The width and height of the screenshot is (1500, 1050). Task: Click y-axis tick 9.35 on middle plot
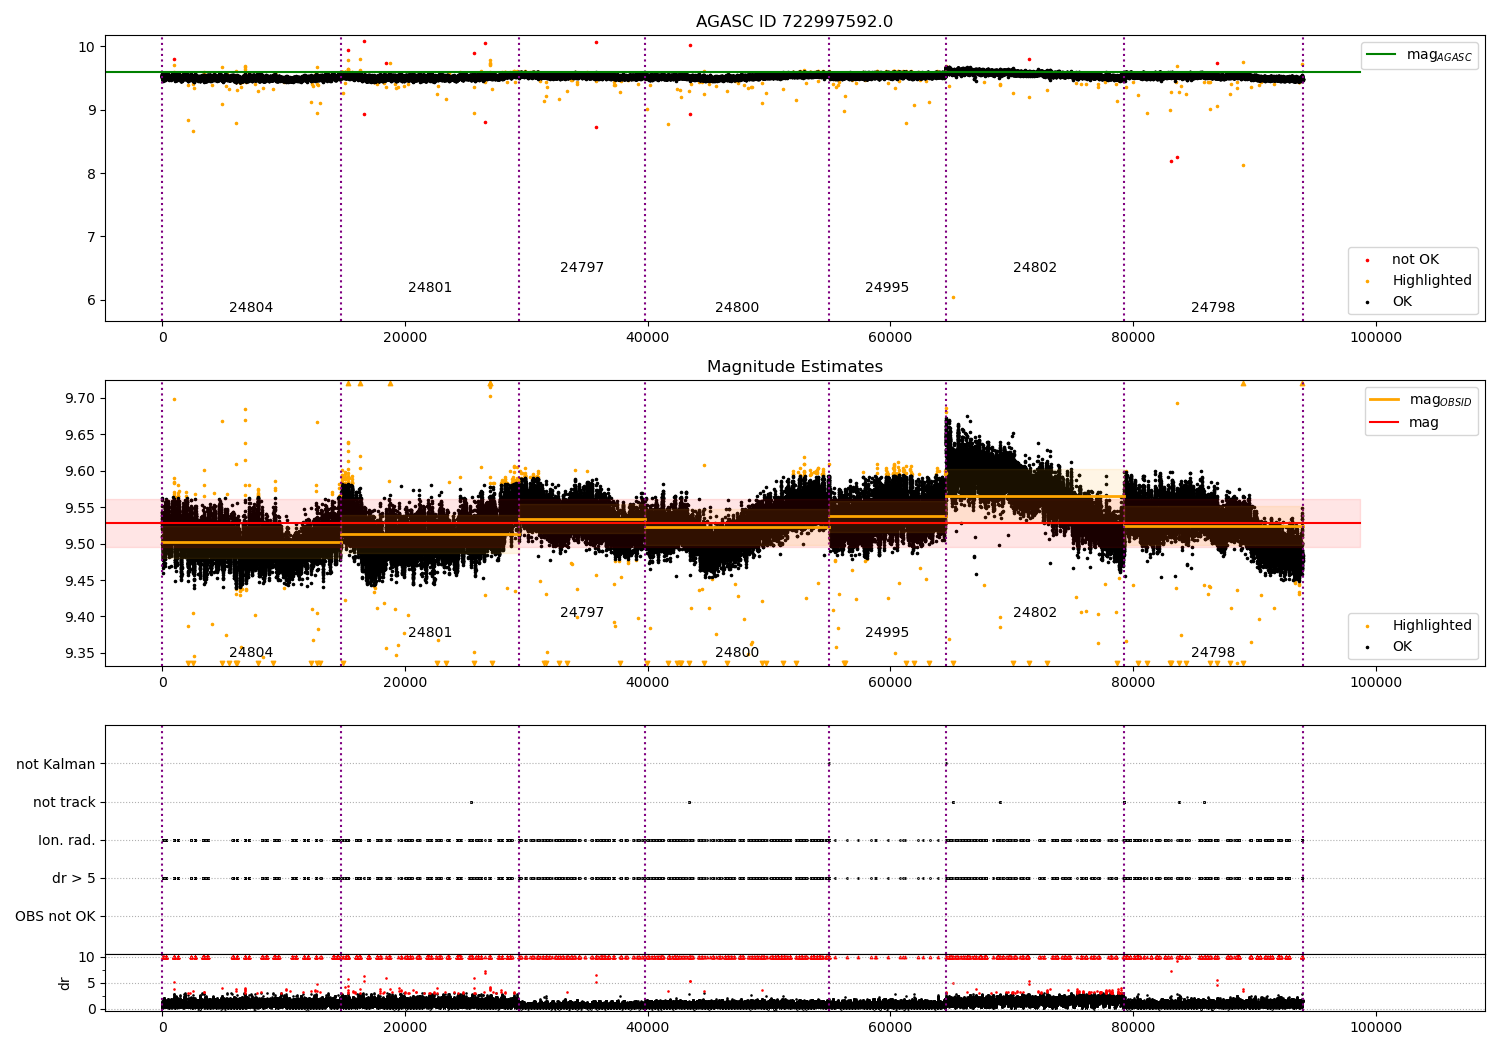tap(80, 654)
